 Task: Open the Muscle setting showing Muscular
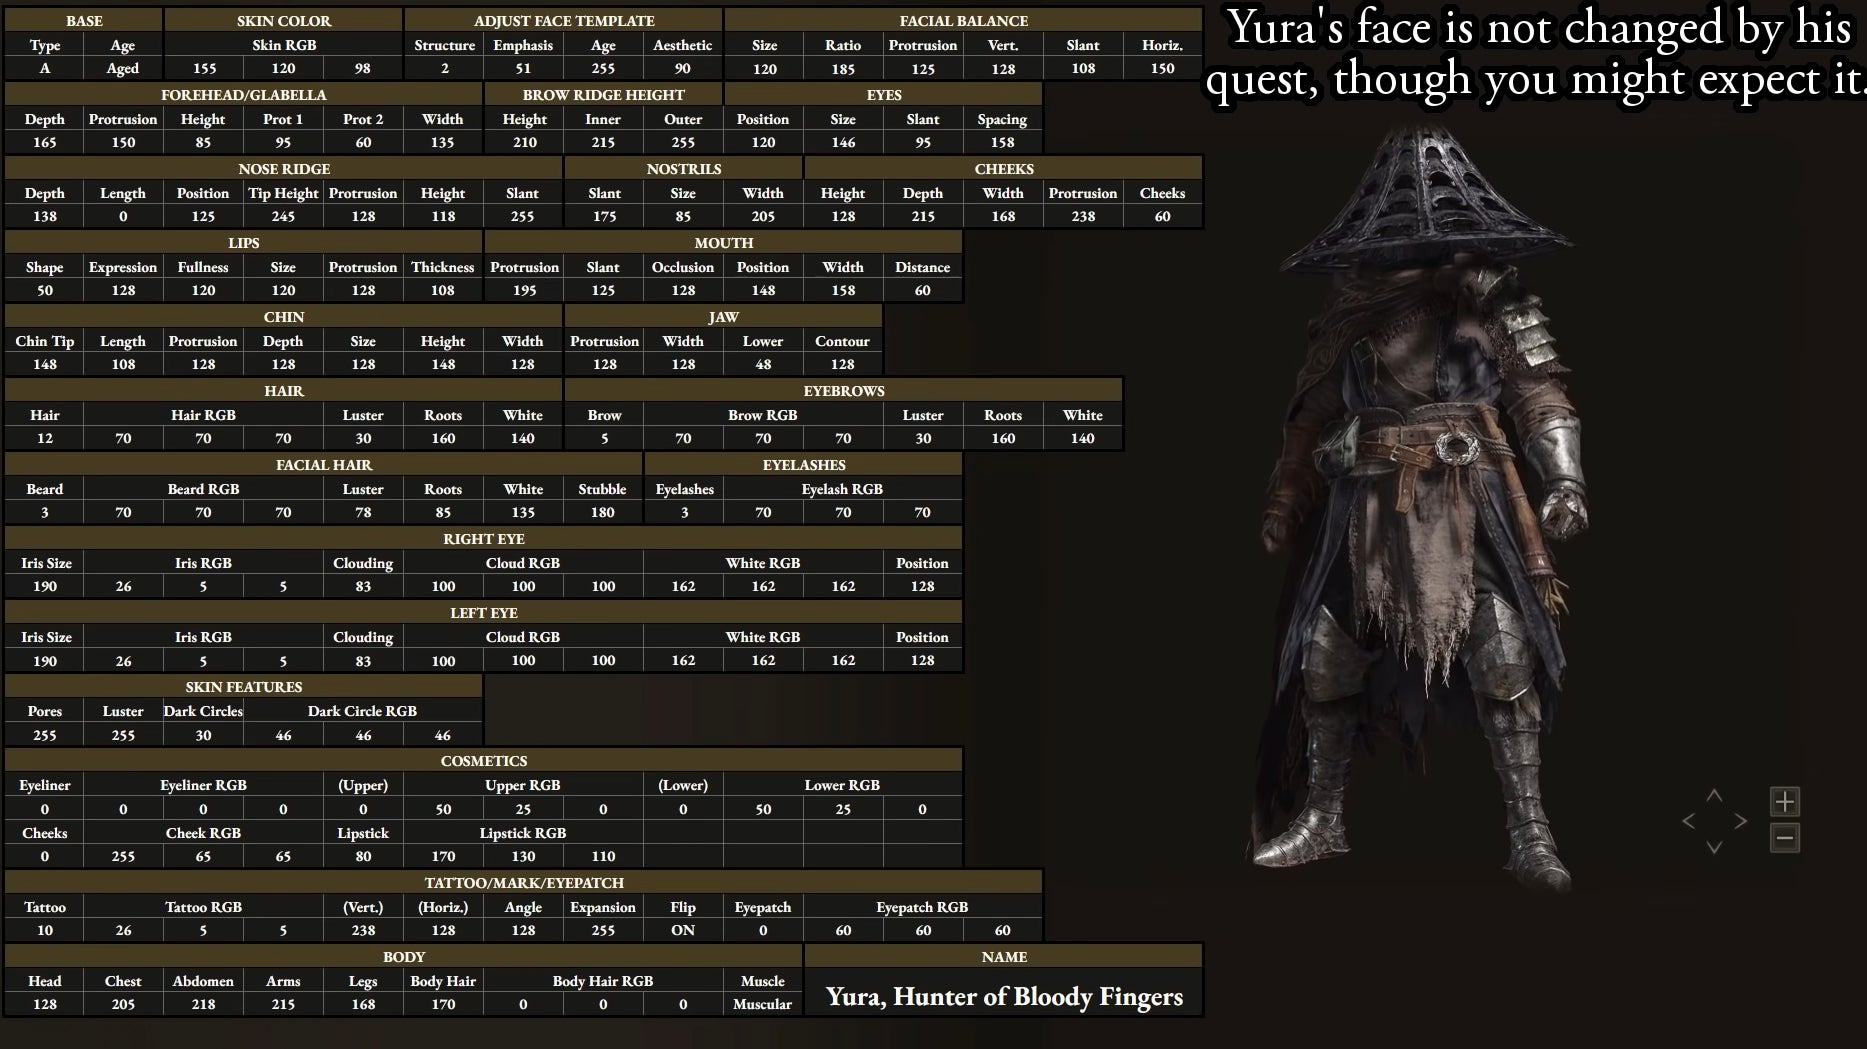pyautogui.click(x=762, y=1004)
